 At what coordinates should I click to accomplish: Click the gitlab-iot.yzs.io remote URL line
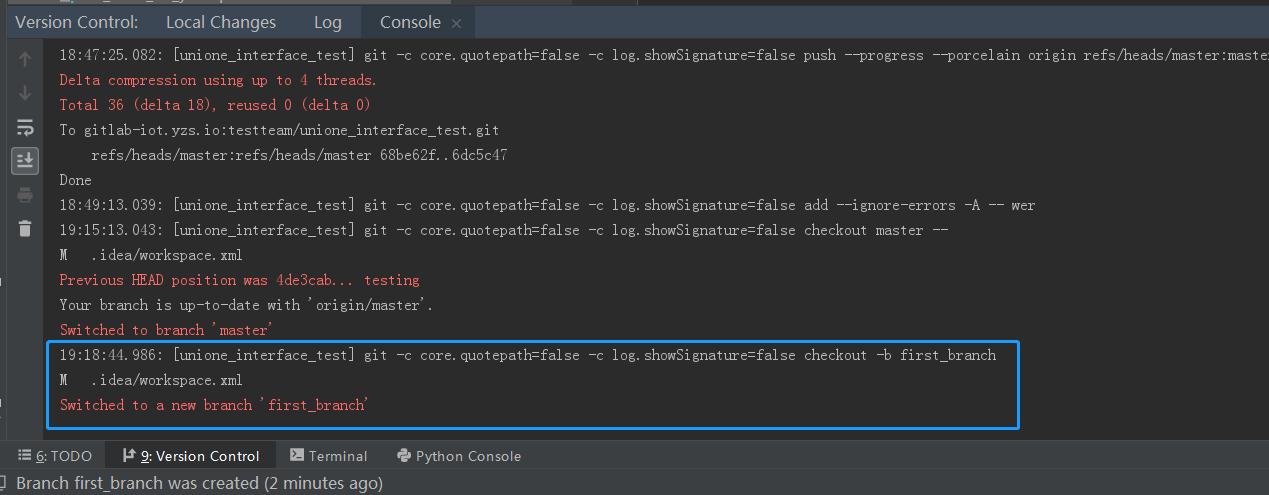click(x=279, y=130)
